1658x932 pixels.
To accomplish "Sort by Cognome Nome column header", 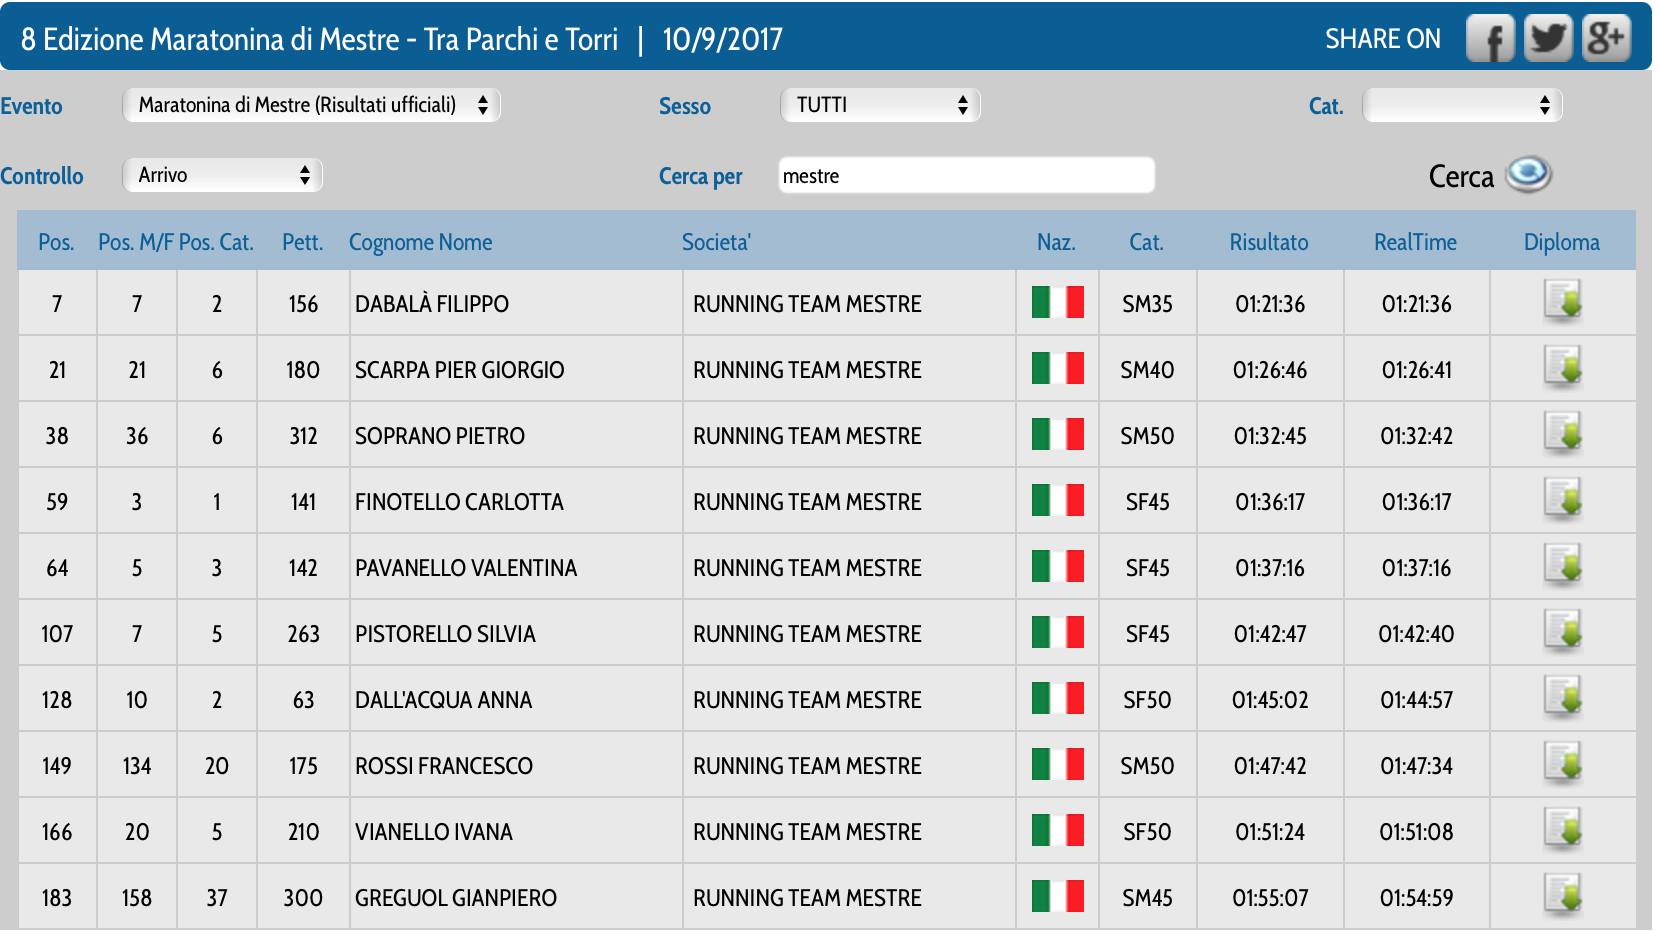I will [420, 242].
